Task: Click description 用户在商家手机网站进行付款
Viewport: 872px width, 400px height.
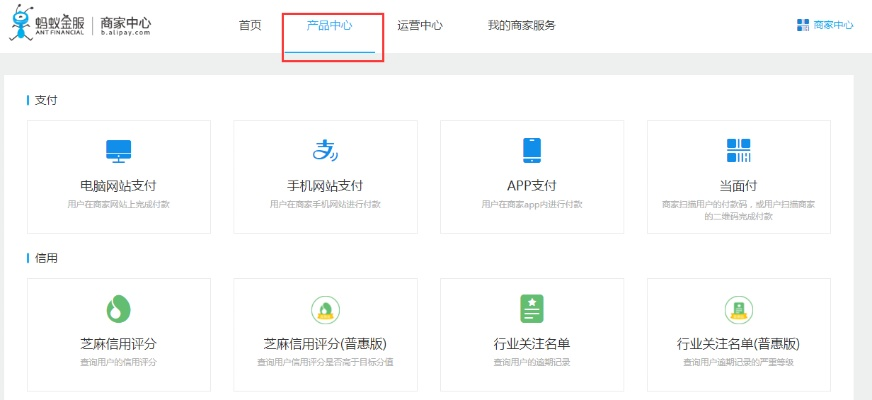Action: [x=325, y=204]
